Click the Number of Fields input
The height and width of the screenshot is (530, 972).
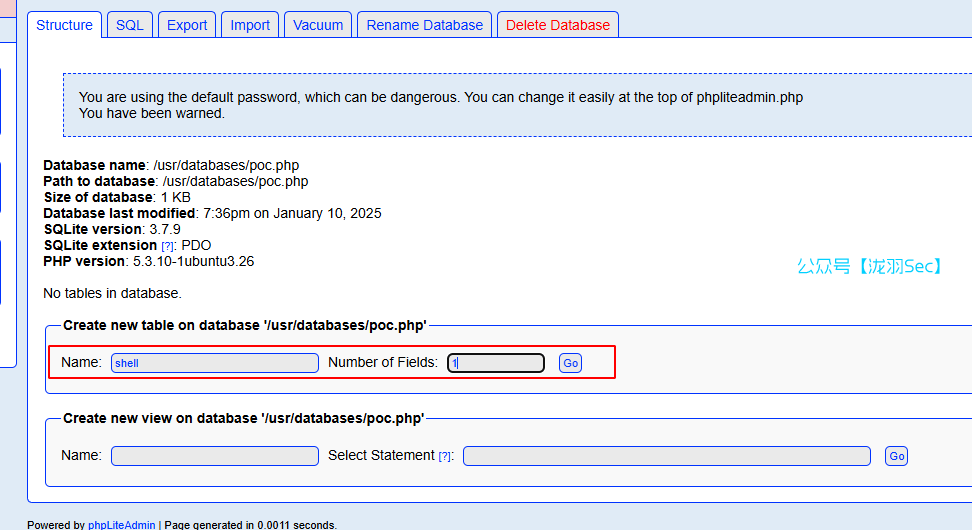coord(496,363)
